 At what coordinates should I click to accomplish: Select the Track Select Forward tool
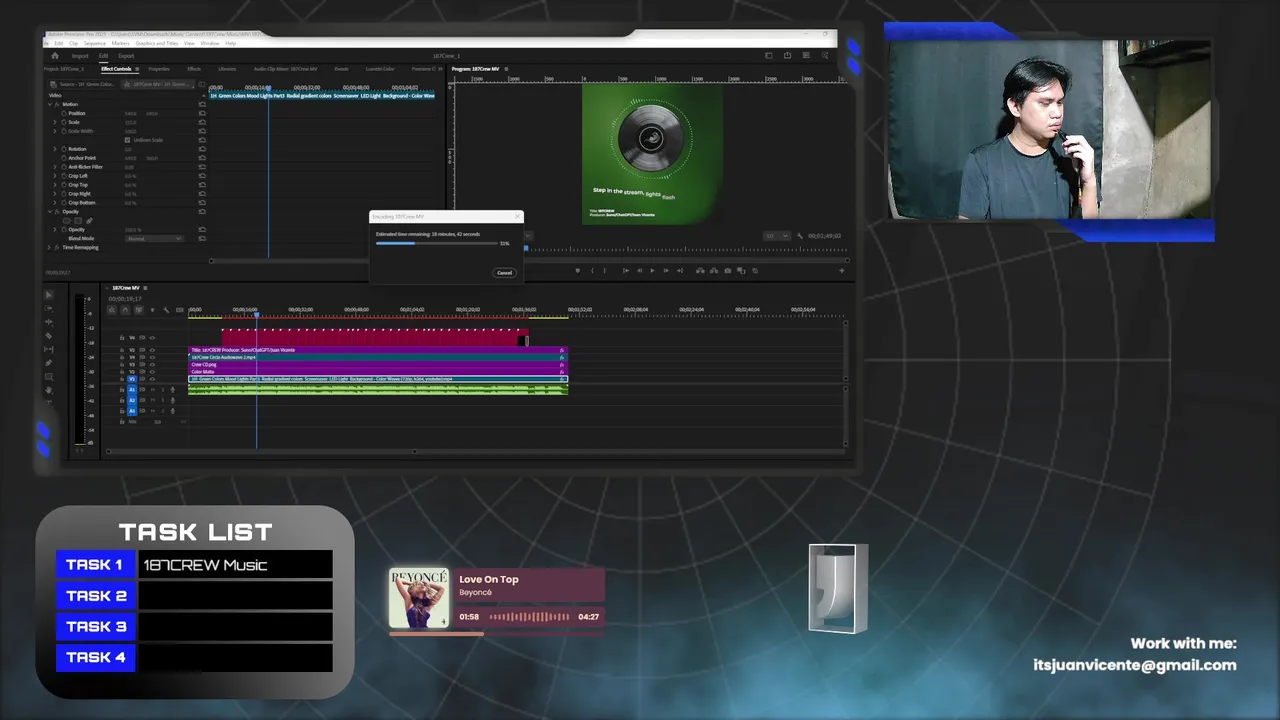click(49, 309)
